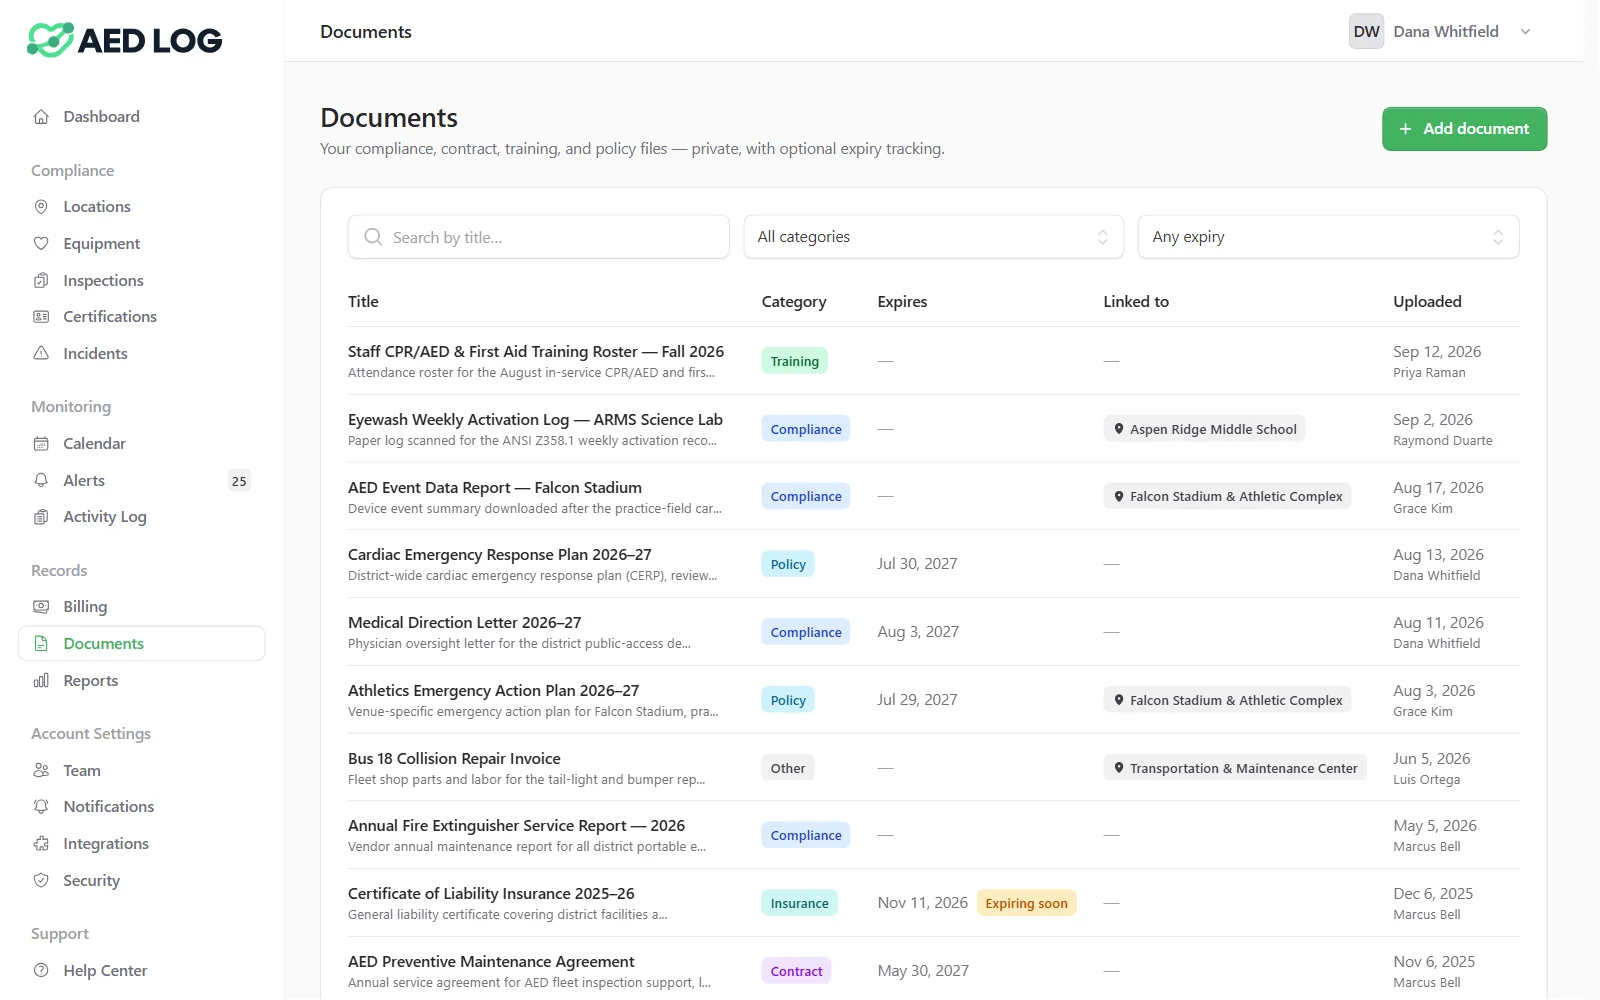Click the Notifications icon in sidebar
The height and width of the screenshot is (1000, 1600).
pyautogui.click(x=41, y=807)
